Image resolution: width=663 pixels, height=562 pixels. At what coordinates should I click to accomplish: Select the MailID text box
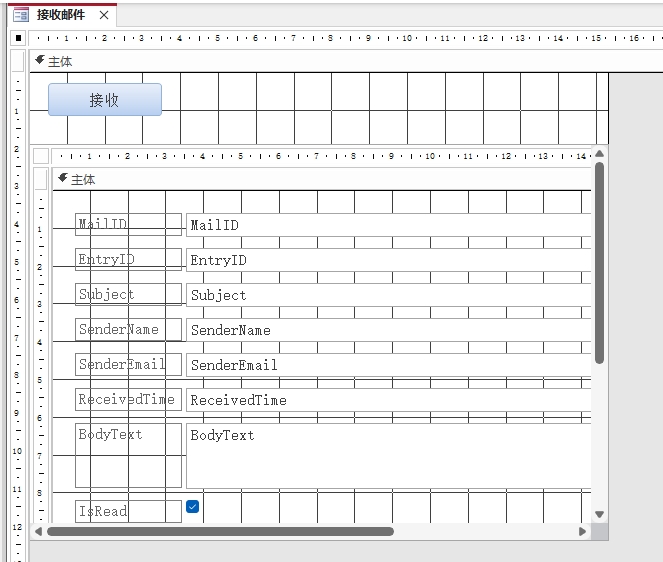tap(389, 225)
